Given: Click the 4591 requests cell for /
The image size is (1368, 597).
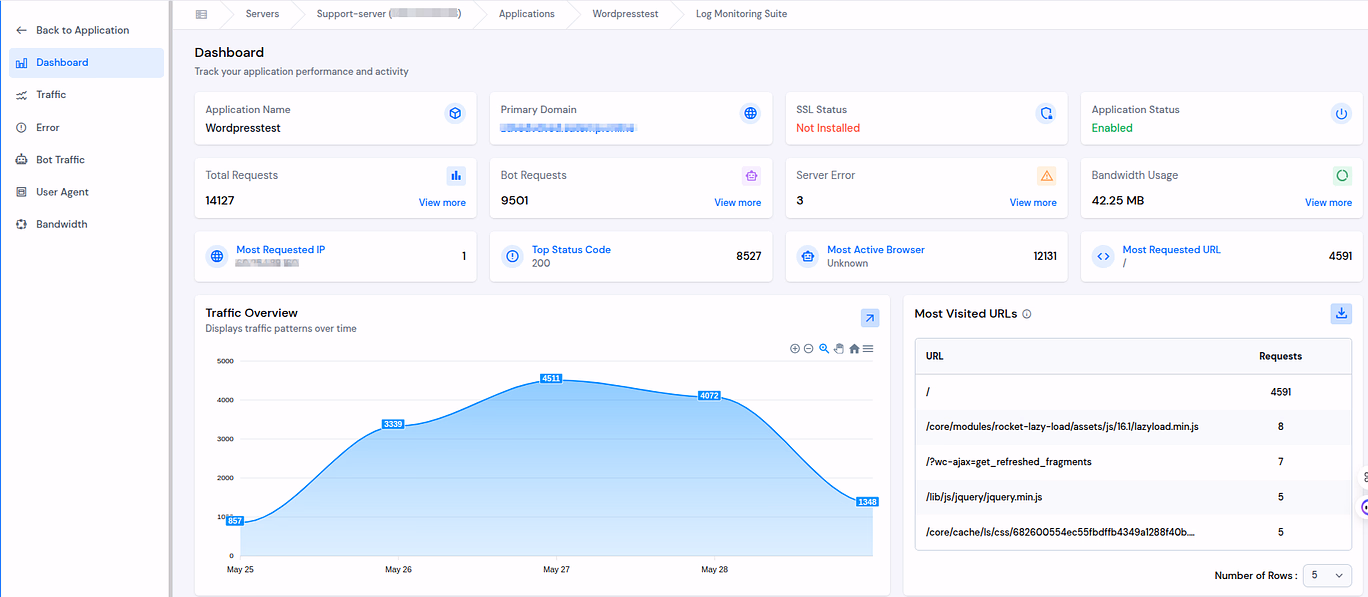Looking at the screenshot, I should coord(1280,392).
